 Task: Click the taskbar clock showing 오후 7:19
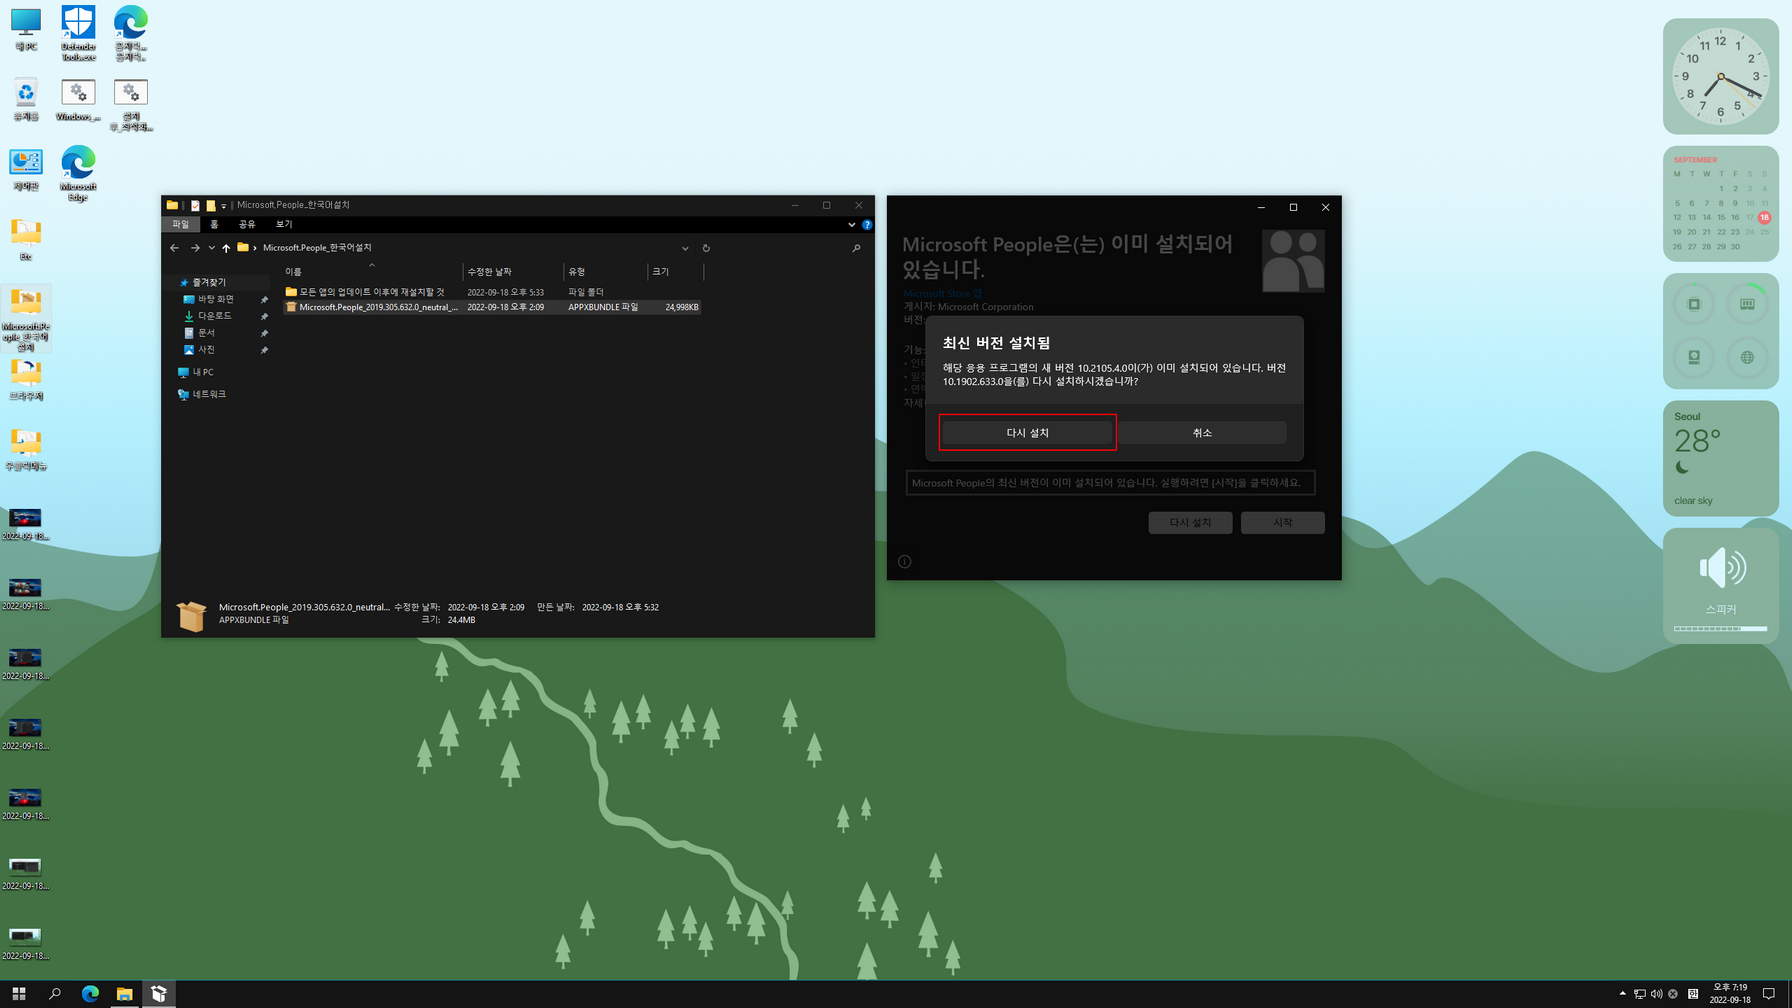[x=1730, y=994]
